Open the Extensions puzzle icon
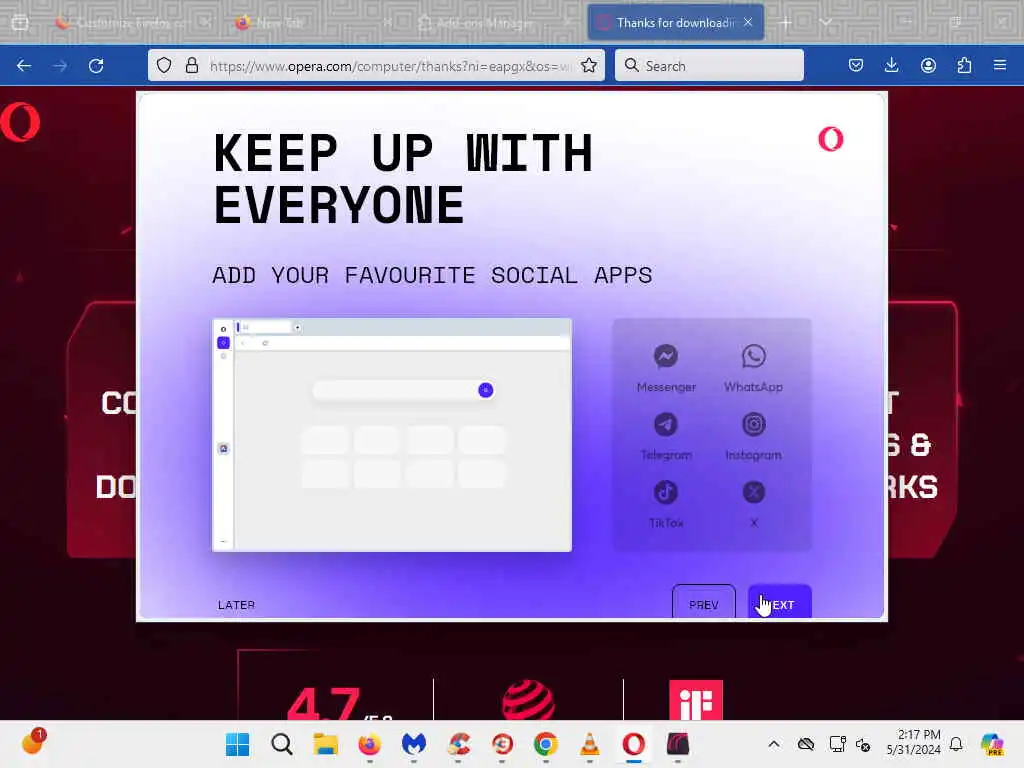The width and height of the screenshot is (1024, 768). 964,65
